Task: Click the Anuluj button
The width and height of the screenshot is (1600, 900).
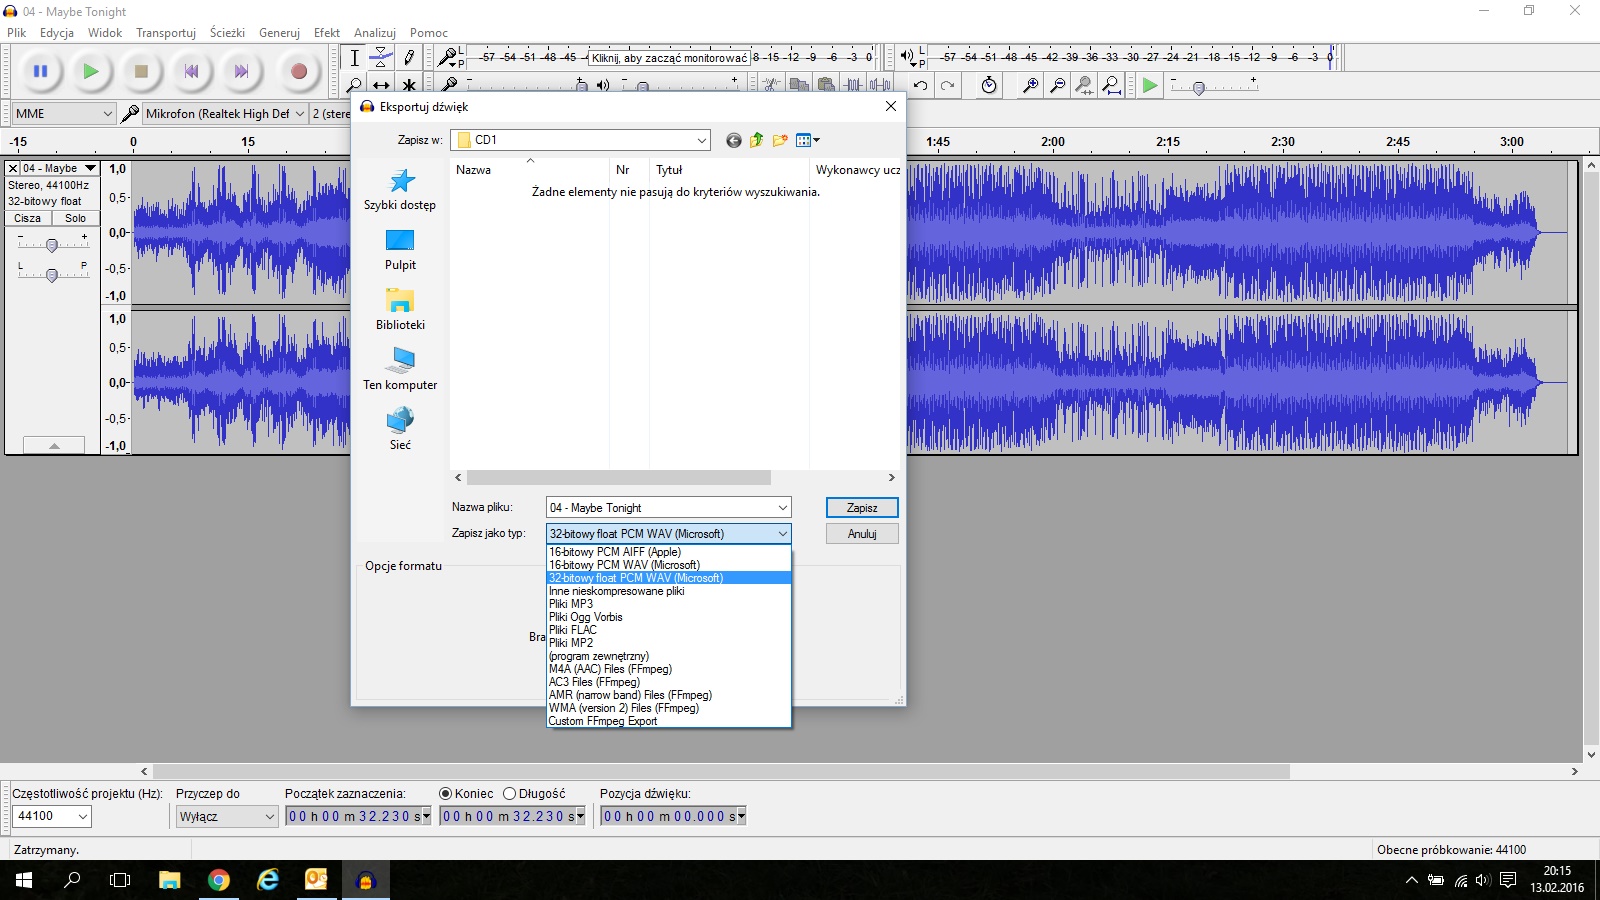Action: (x=861, y=534)
